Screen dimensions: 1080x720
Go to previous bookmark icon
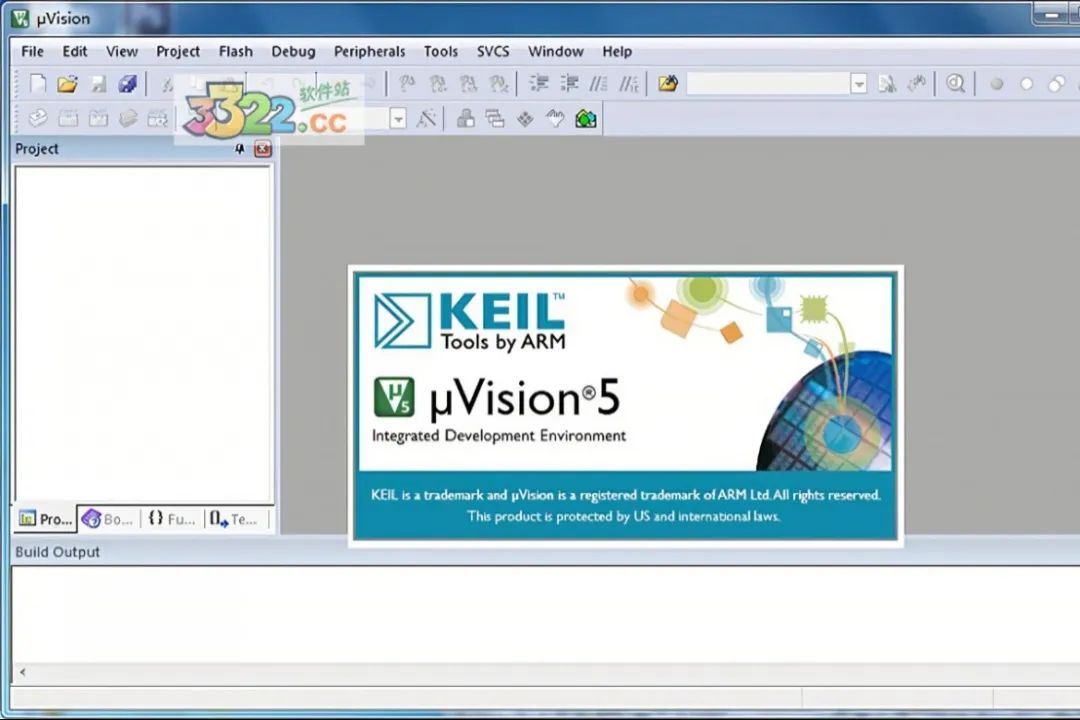coord(437,84)
